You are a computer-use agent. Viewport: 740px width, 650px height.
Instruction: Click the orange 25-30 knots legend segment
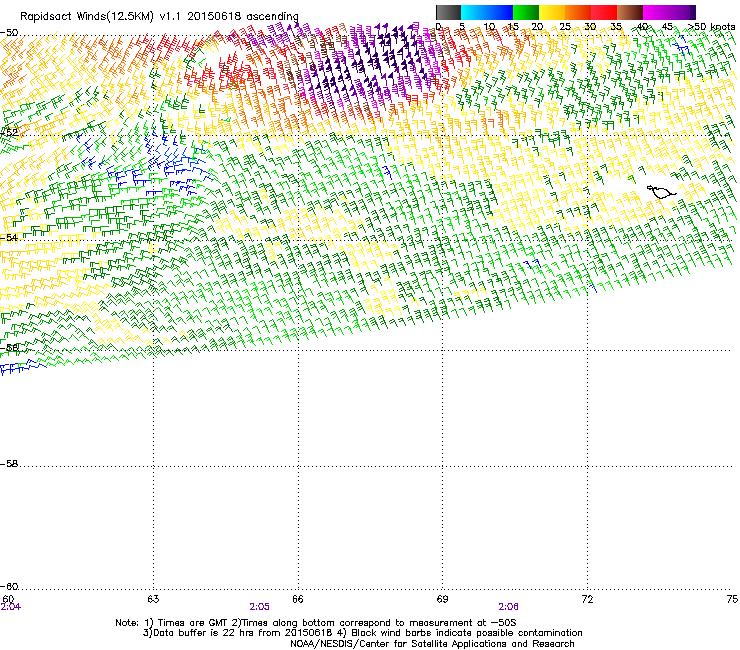[x=578, y=12]
